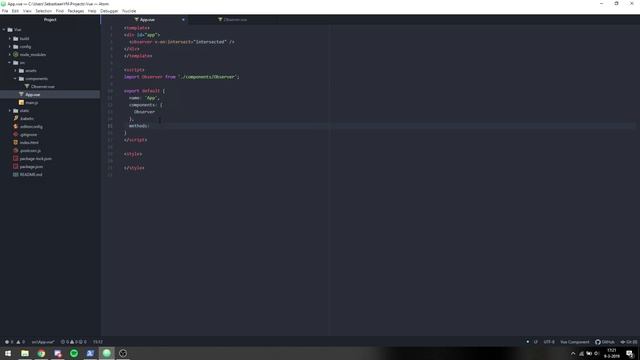Image resolution: width=640 pixels, height=360 pixels.
Task: Click the file path in status bar
Action: (43, 342)
